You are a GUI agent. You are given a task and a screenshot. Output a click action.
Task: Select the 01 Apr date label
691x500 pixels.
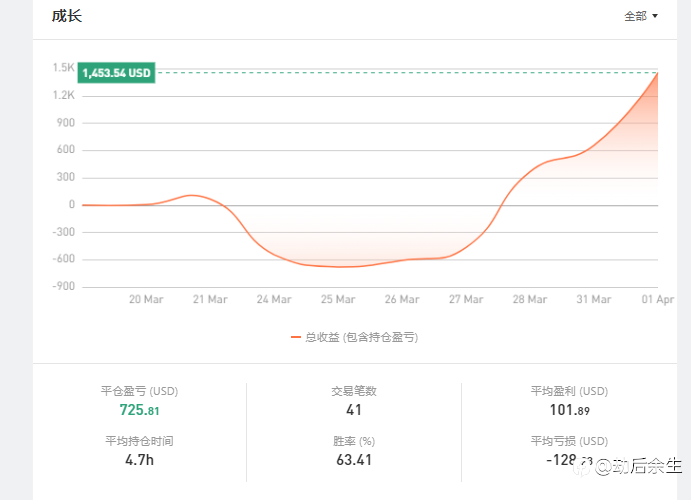pyautogui.click(x=658, y=299)
